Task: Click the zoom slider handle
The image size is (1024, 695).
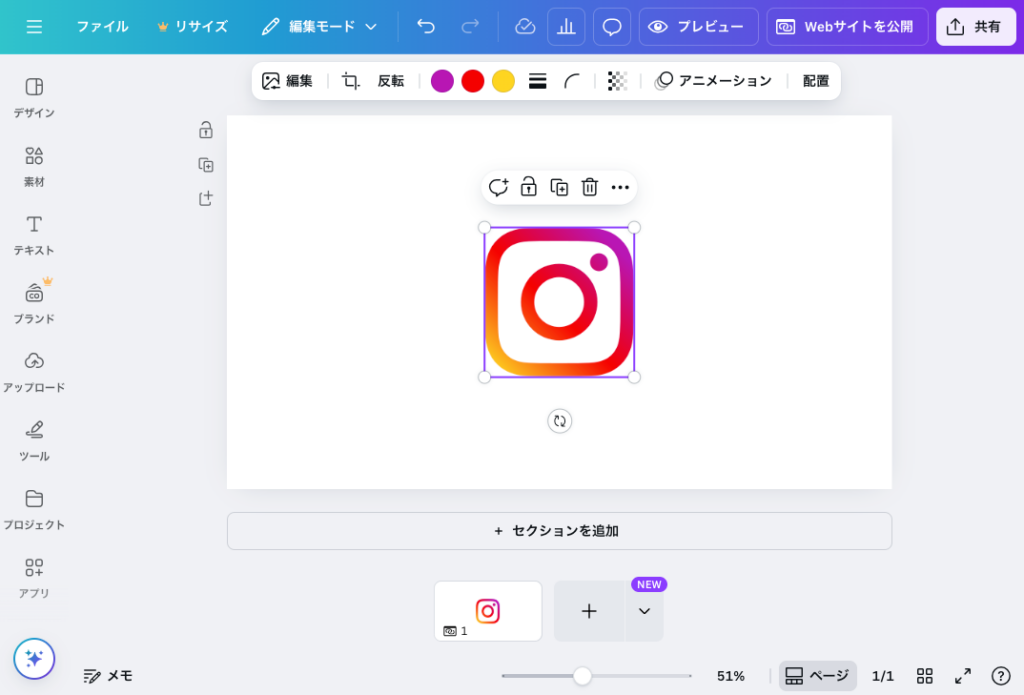Action: [582, 676]
